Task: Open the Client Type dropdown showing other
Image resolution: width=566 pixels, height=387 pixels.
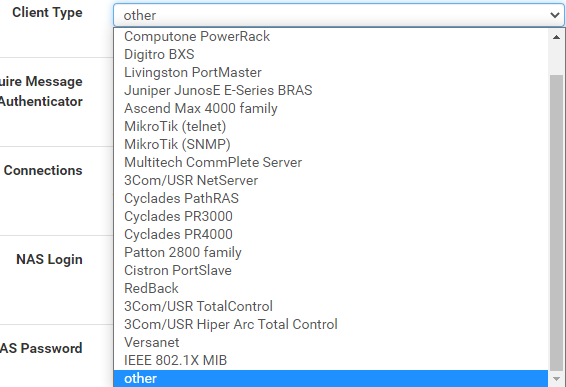Action: point(339,15)
